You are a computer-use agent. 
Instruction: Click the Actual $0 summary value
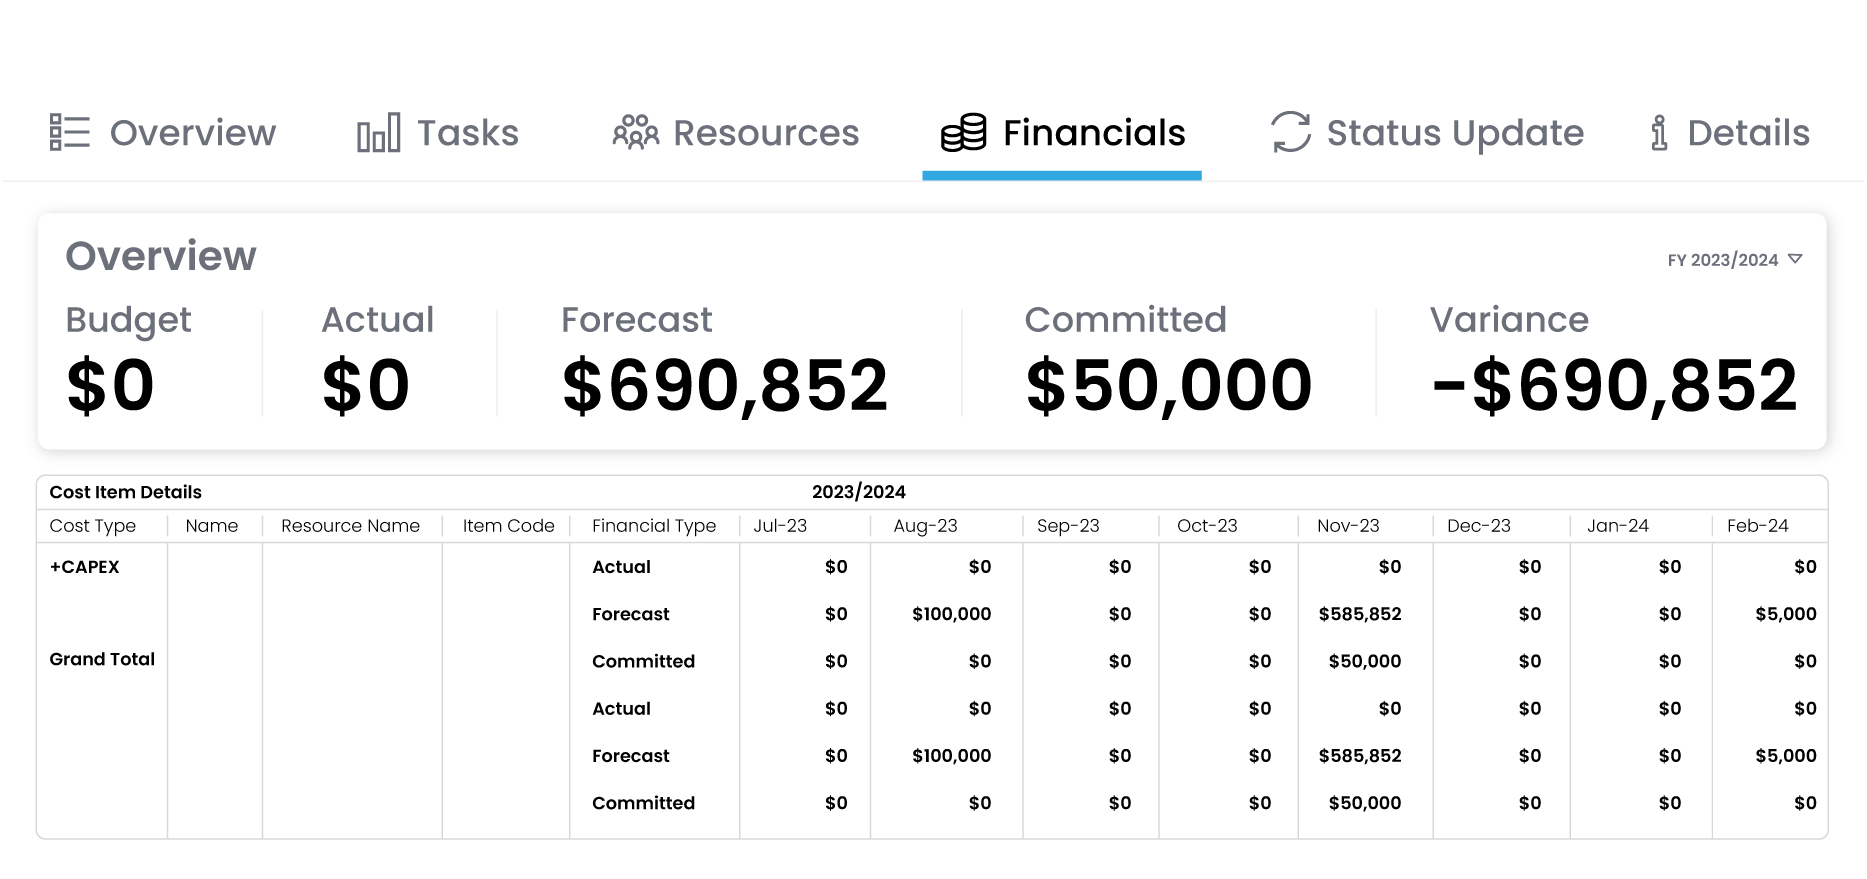pos(366,386)
